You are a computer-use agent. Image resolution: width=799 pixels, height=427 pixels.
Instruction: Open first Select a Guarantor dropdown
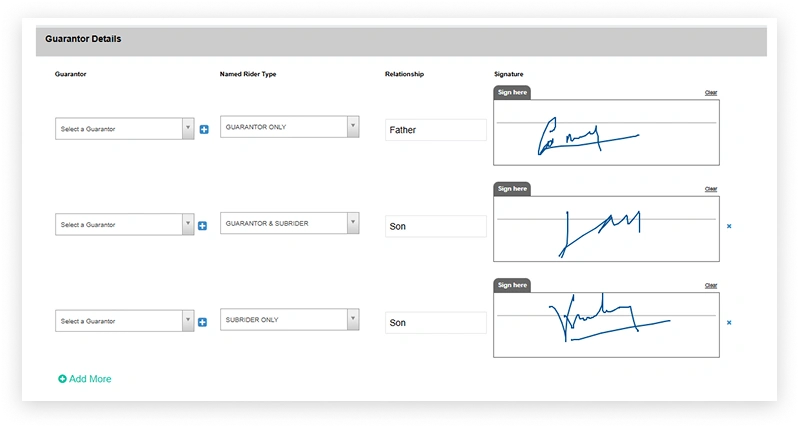point(125,129)
